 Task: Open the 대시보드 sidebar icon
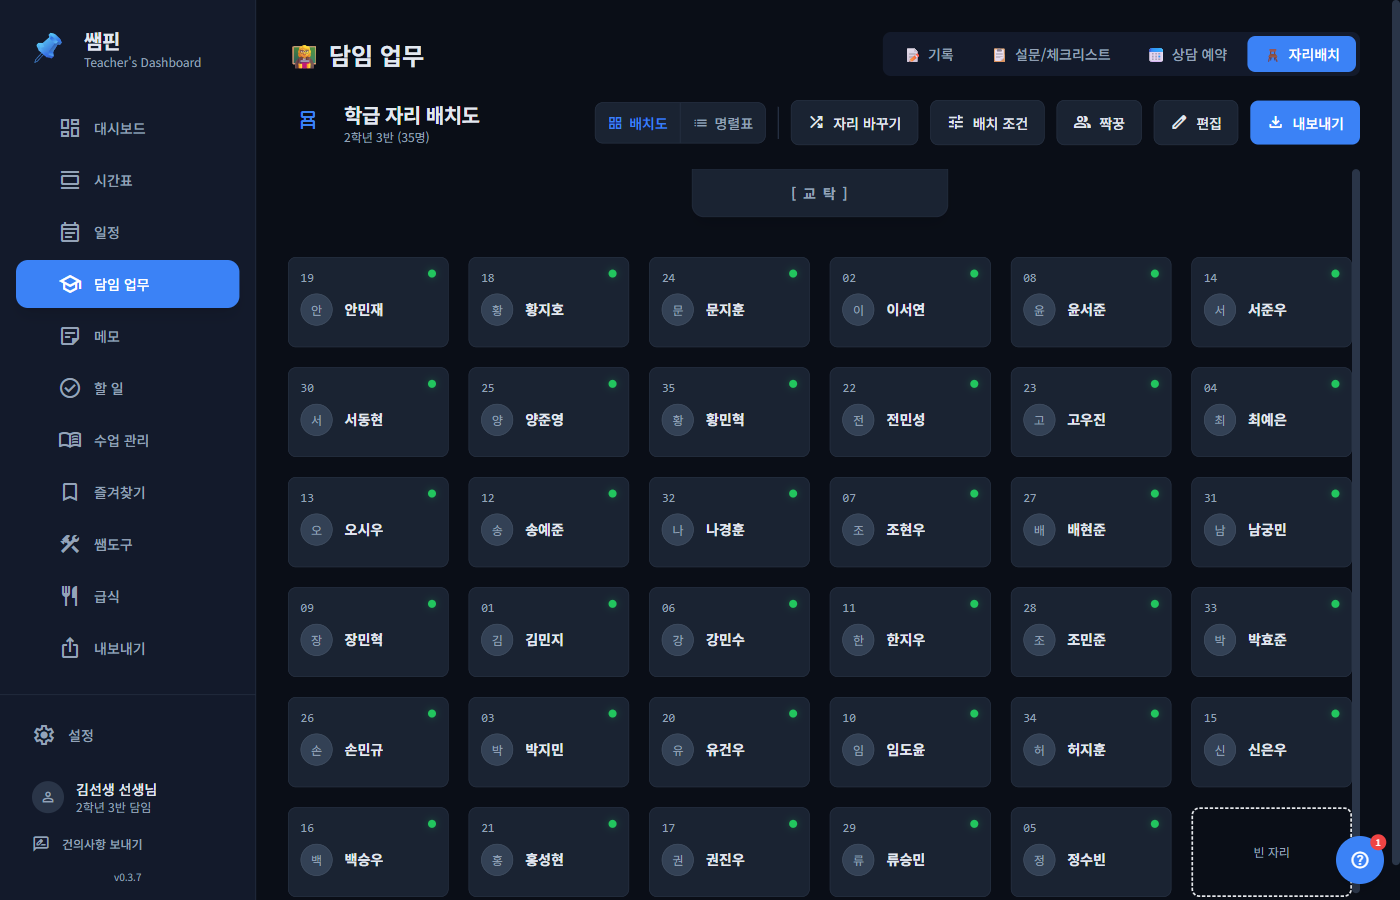[x=70, y=128]
